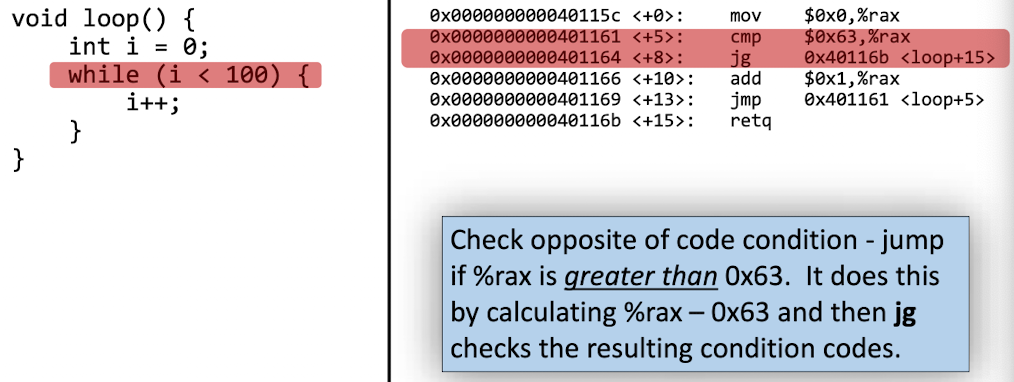Click address 0x000000000040116b
This screenshot has width=1014, height=382.
click(x=524, y=121)
